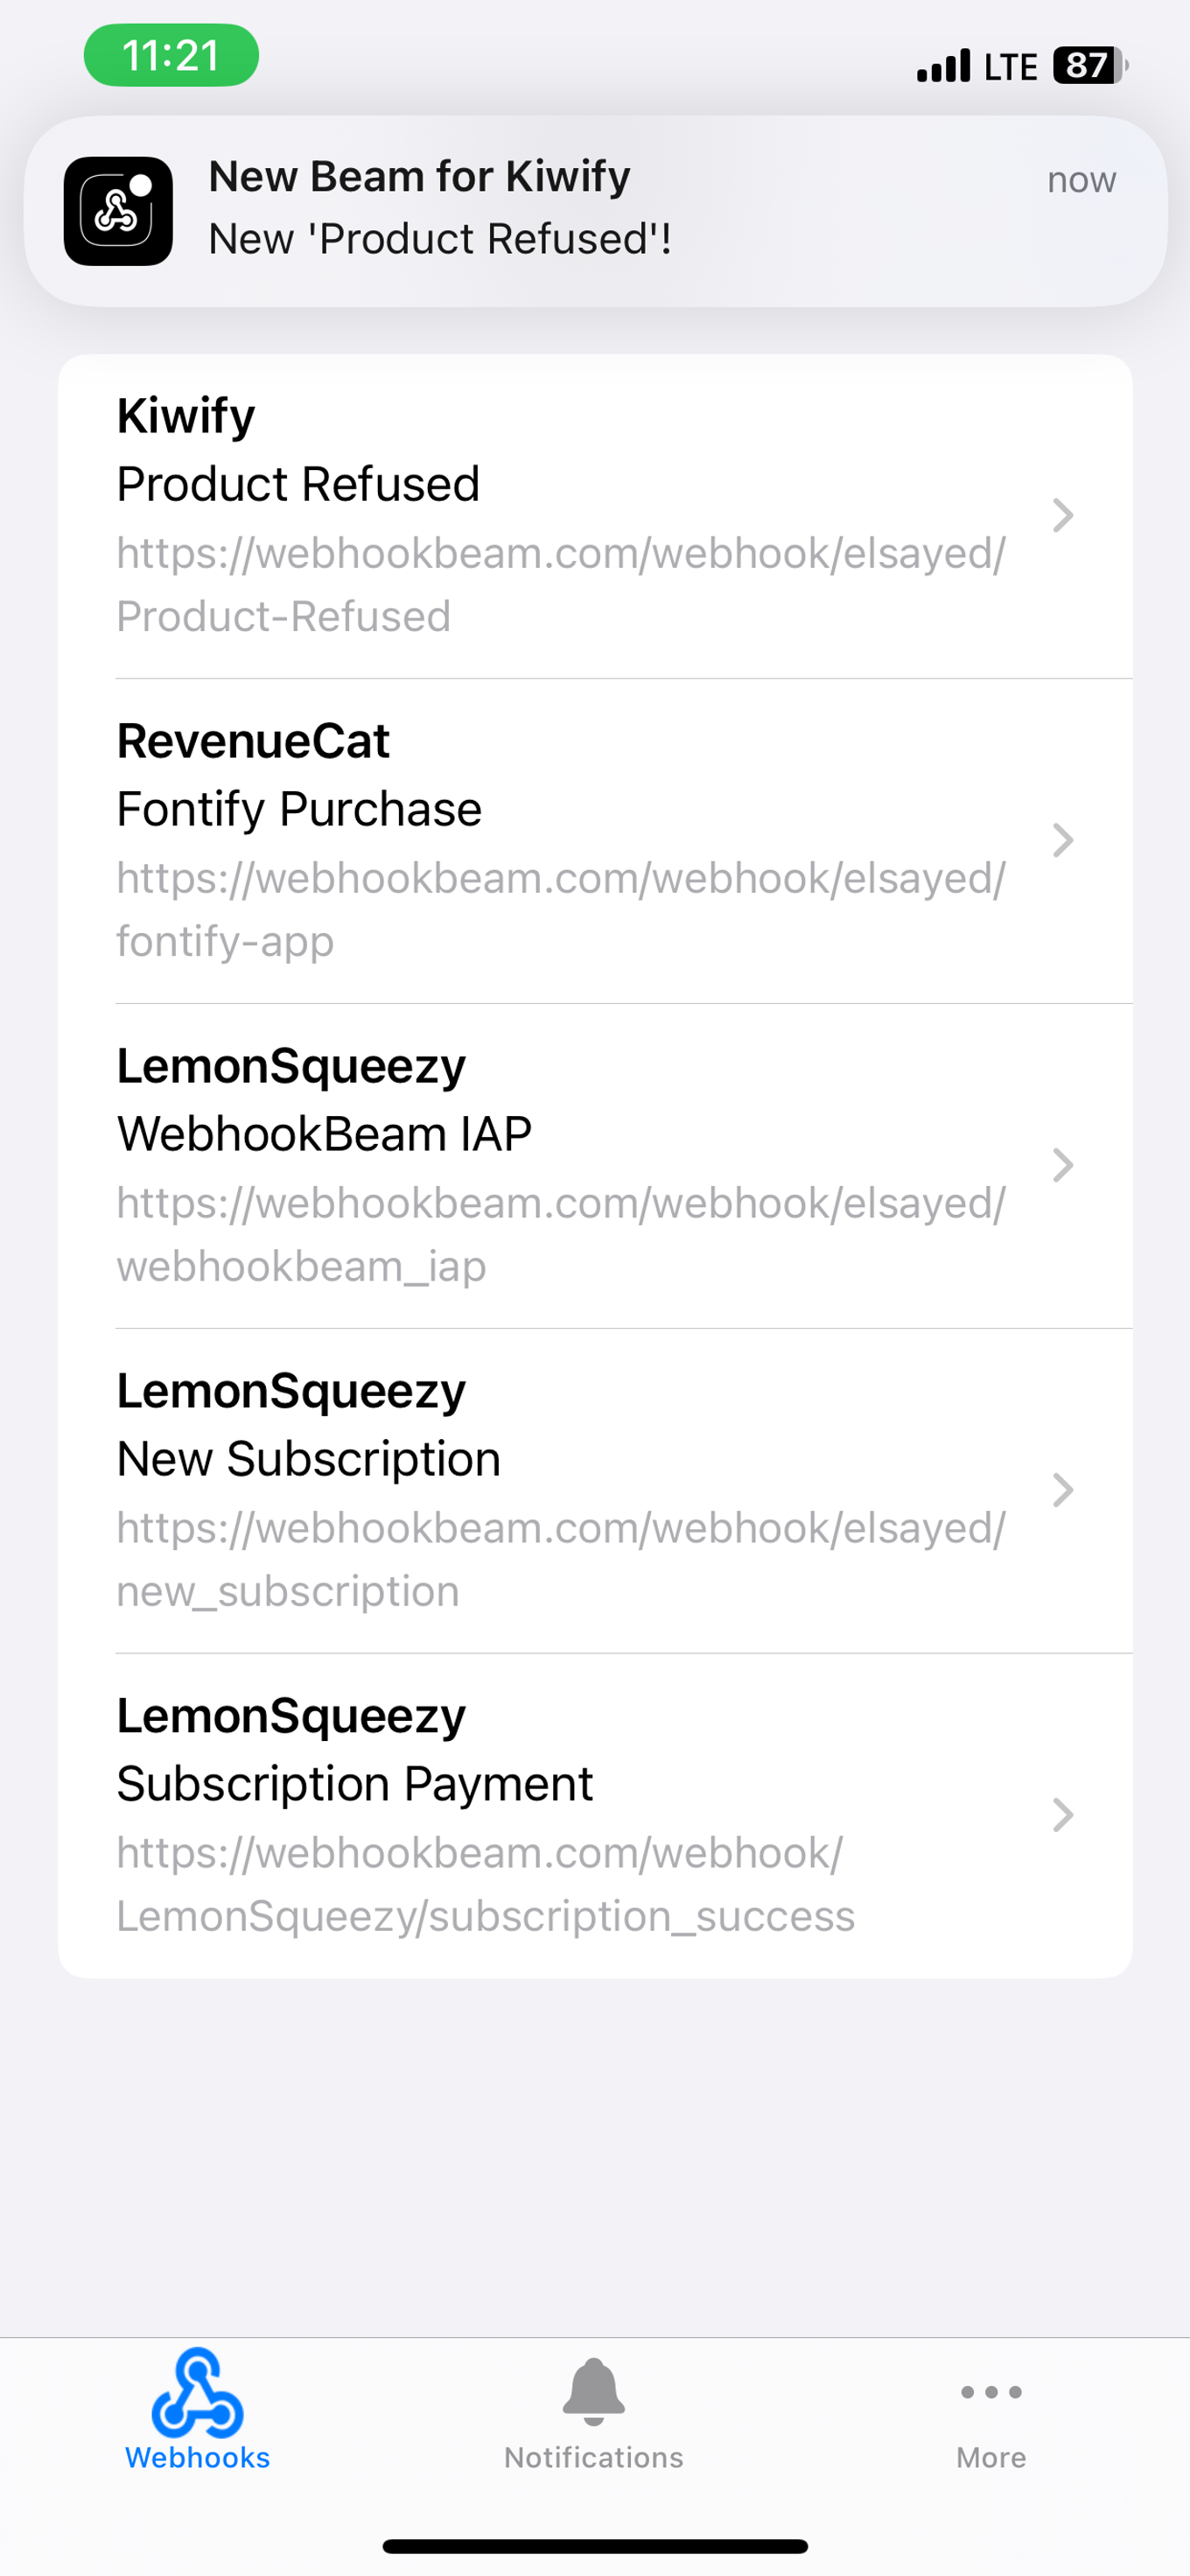1190x2576 pixels.
Task: Switch to the Notifications tab label
Action: [x=593, y=2457]
